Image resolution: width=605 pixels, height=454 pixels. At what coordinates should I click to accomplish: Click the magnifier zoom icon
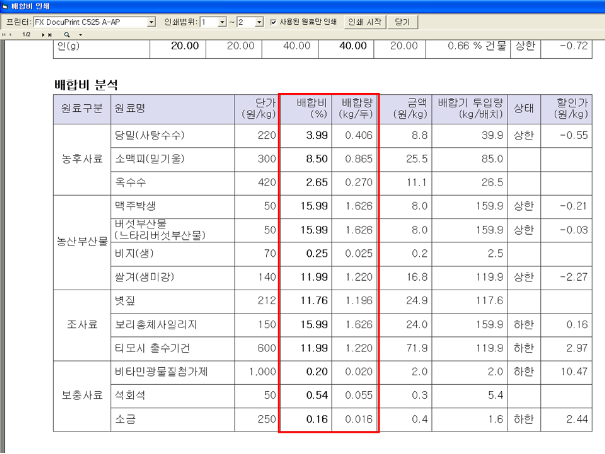[x=67, y=35]
